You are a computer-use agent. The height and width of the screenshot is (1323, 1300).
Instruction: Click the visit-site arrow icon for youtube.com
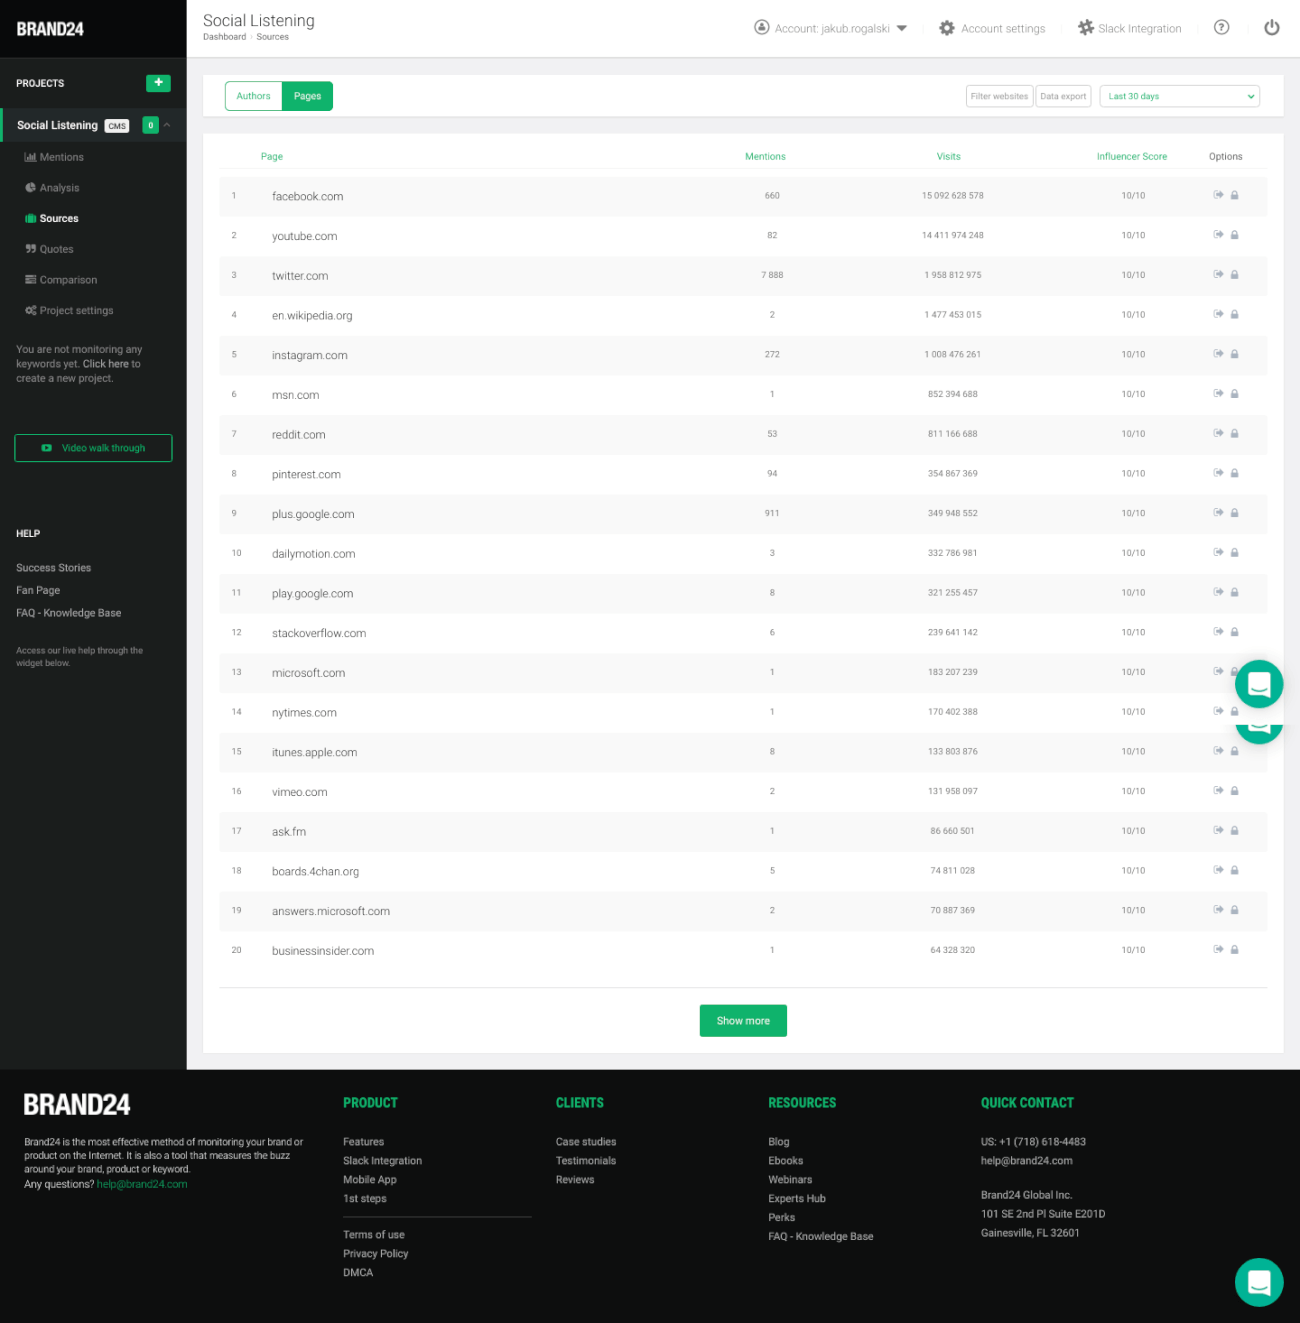coord(1218,235)
